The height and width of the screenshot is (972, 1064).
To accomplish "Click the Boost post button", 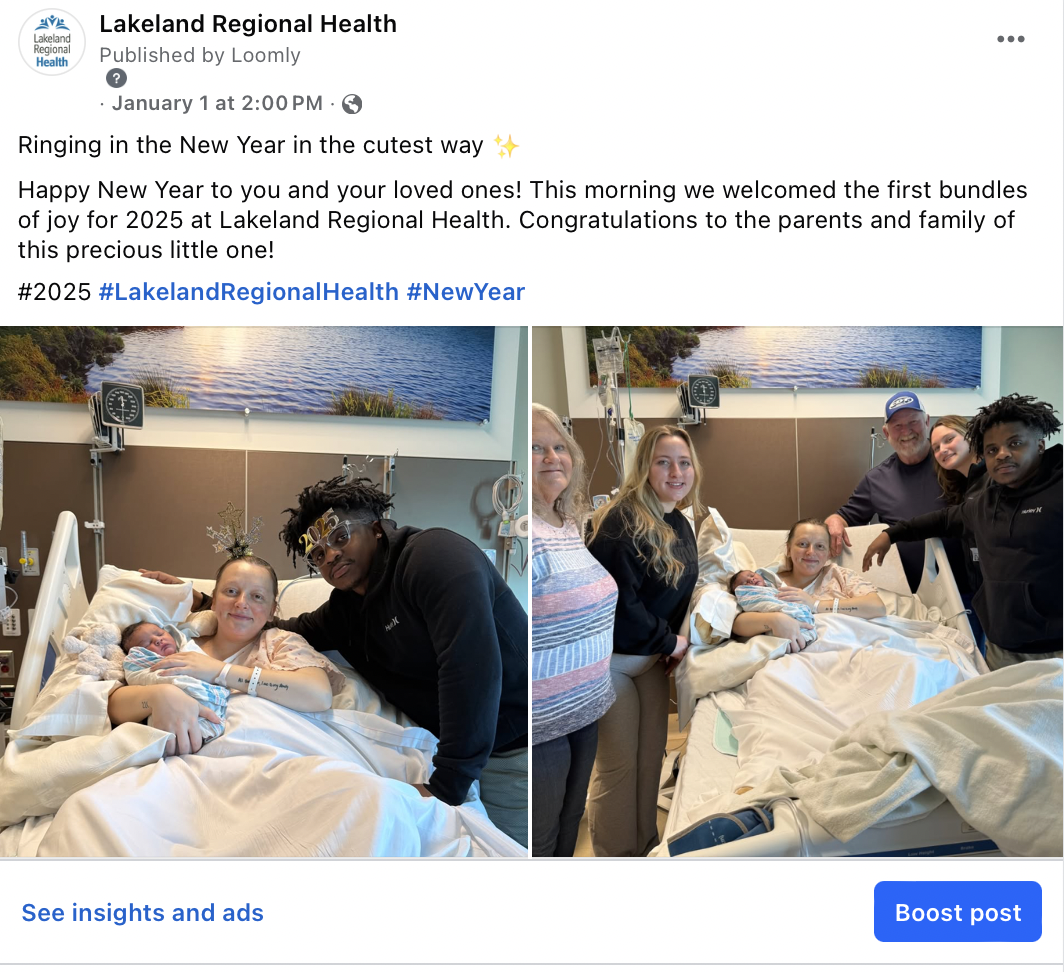I will tap(957, 912).
